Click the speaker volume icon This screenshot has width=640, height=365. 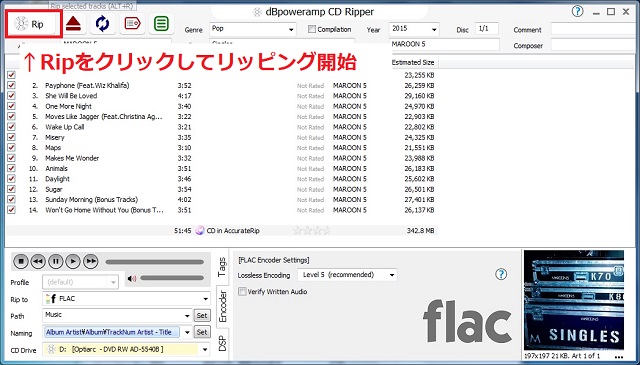coord(131,278)
